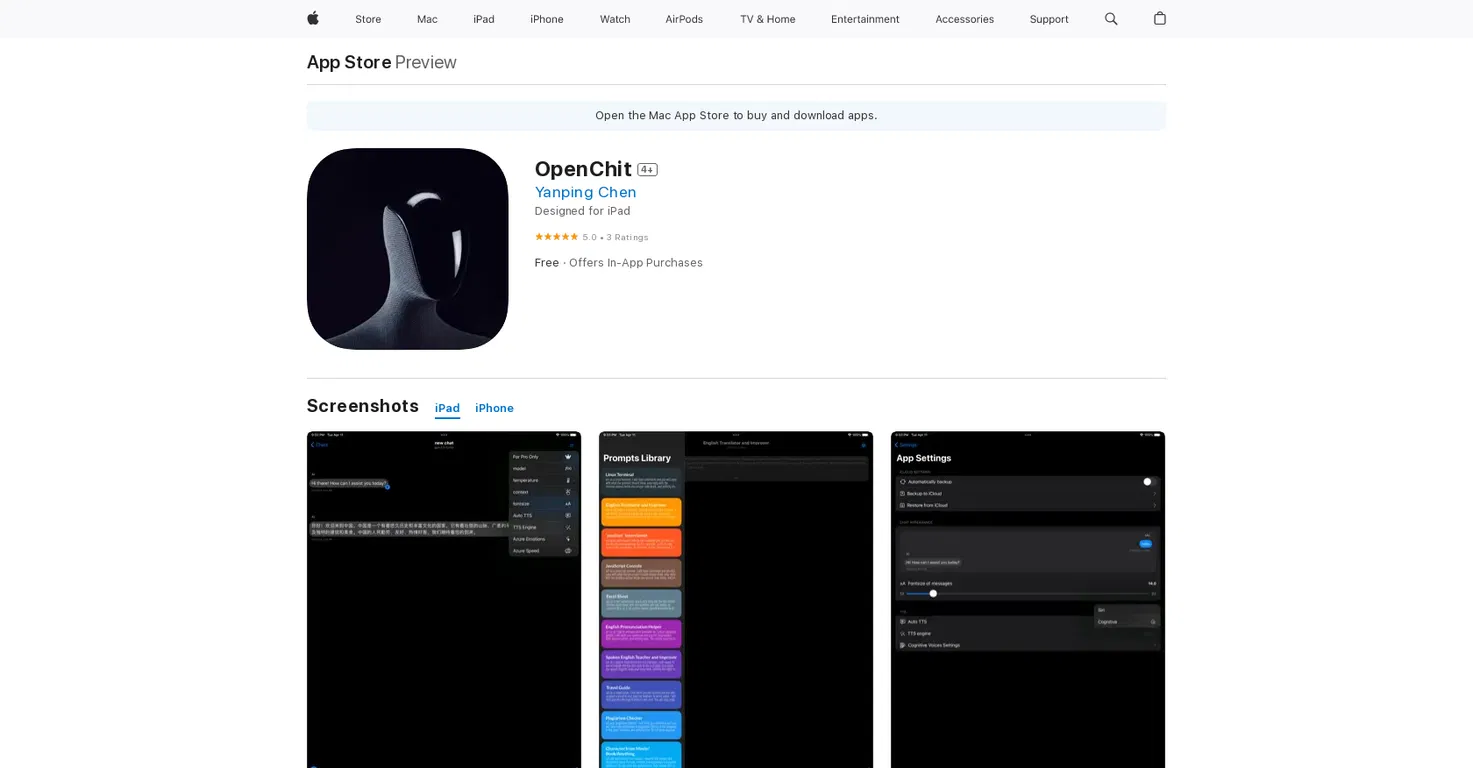The image size is (1473, 768).
Task: Click the '3 Ratings' text
Action: click(x=627, y=237)
